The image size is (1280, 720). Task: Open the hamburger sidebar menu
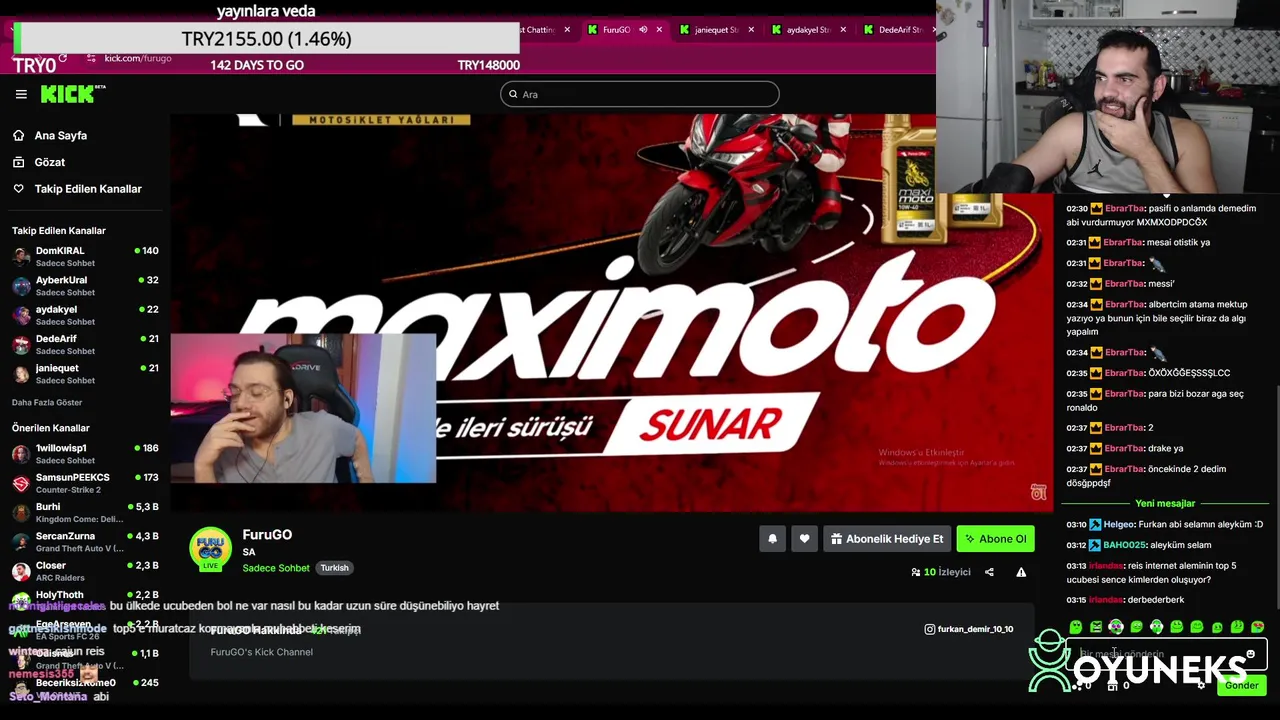pyautogui.click(x=21, y=94)
